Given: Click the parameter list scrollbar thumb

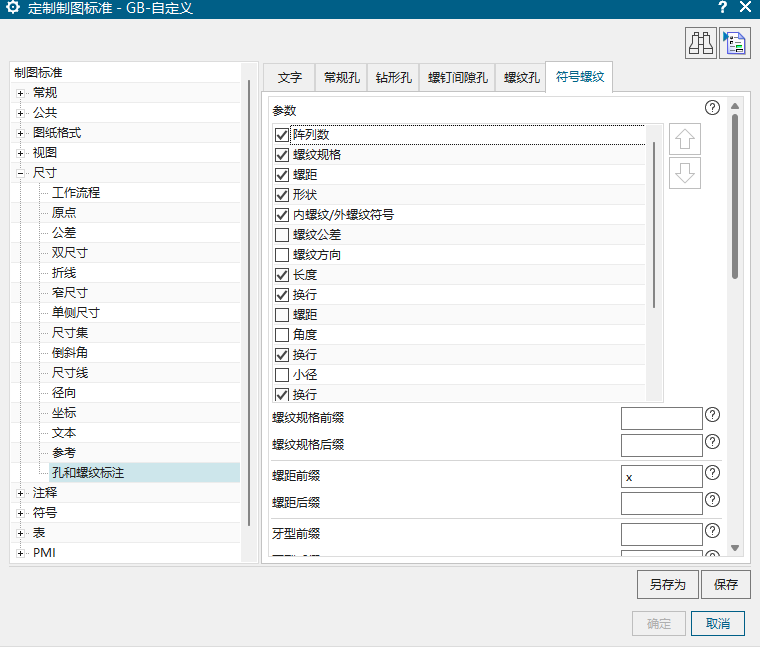Looking at the screenshot, I should click(654, 225).
